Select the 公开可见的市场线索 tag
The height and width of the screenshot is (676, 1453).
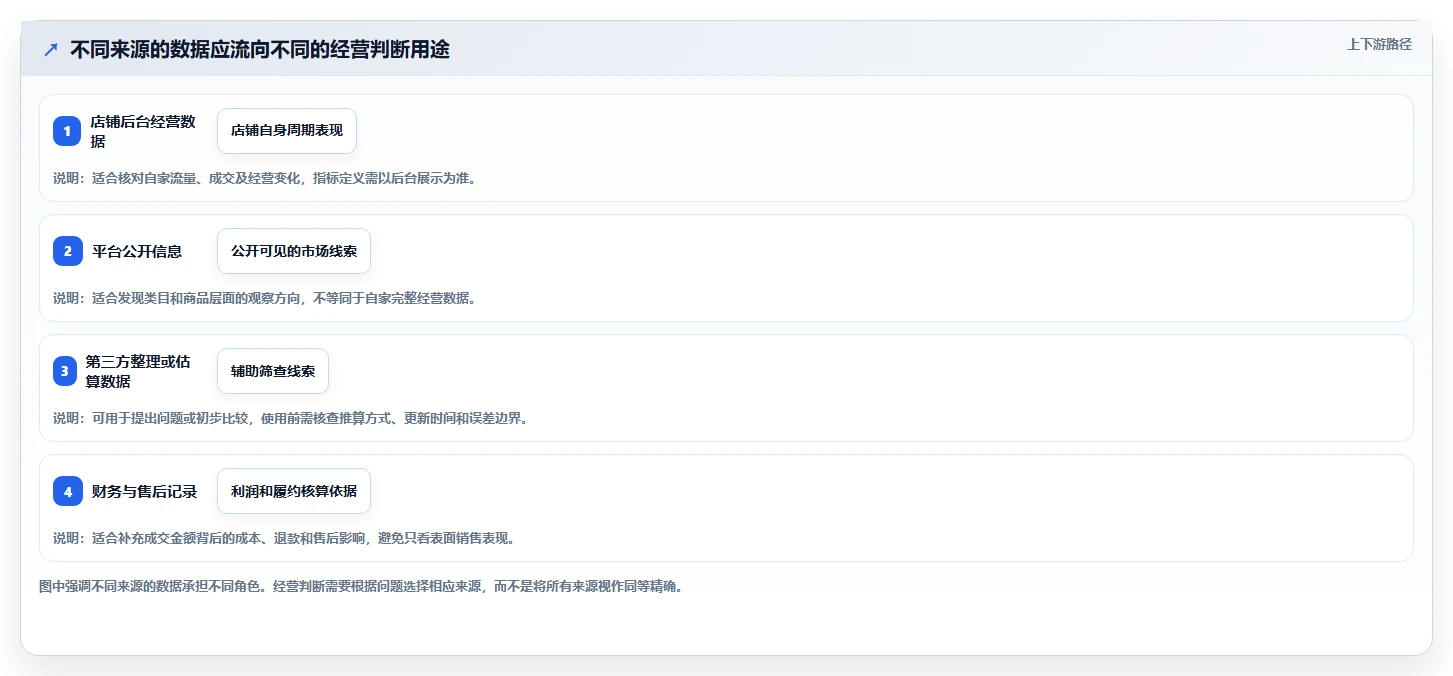click(294, 251)
